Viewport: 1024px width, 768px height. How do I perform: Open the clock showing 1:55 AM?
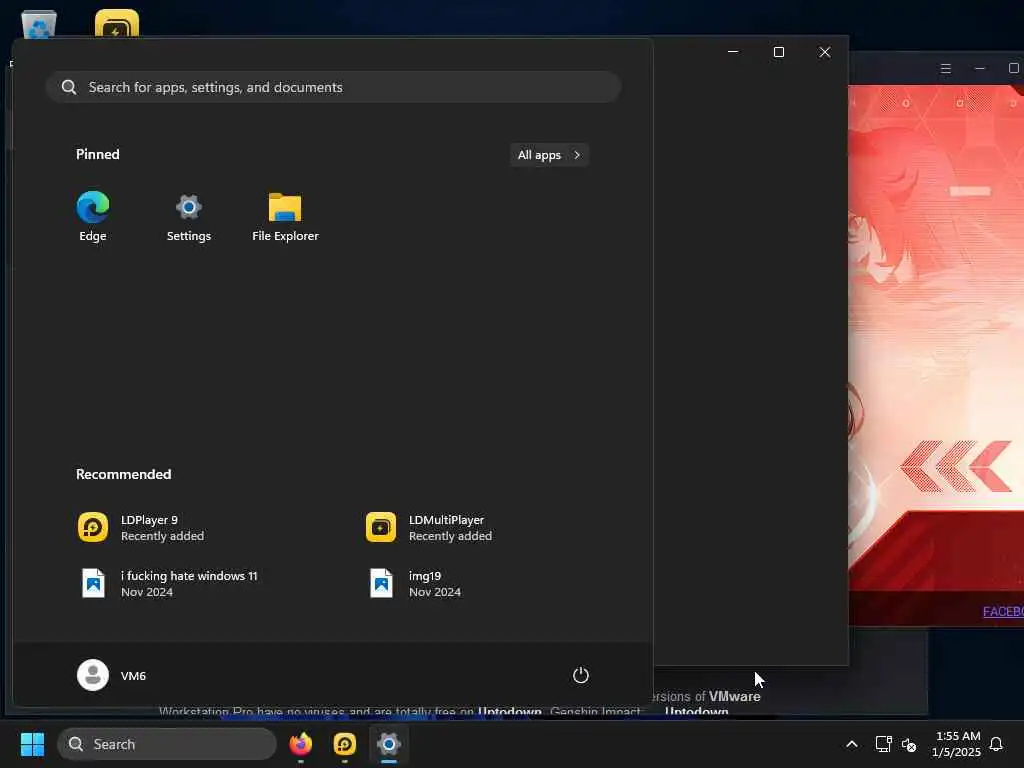[x=956, y=744]
